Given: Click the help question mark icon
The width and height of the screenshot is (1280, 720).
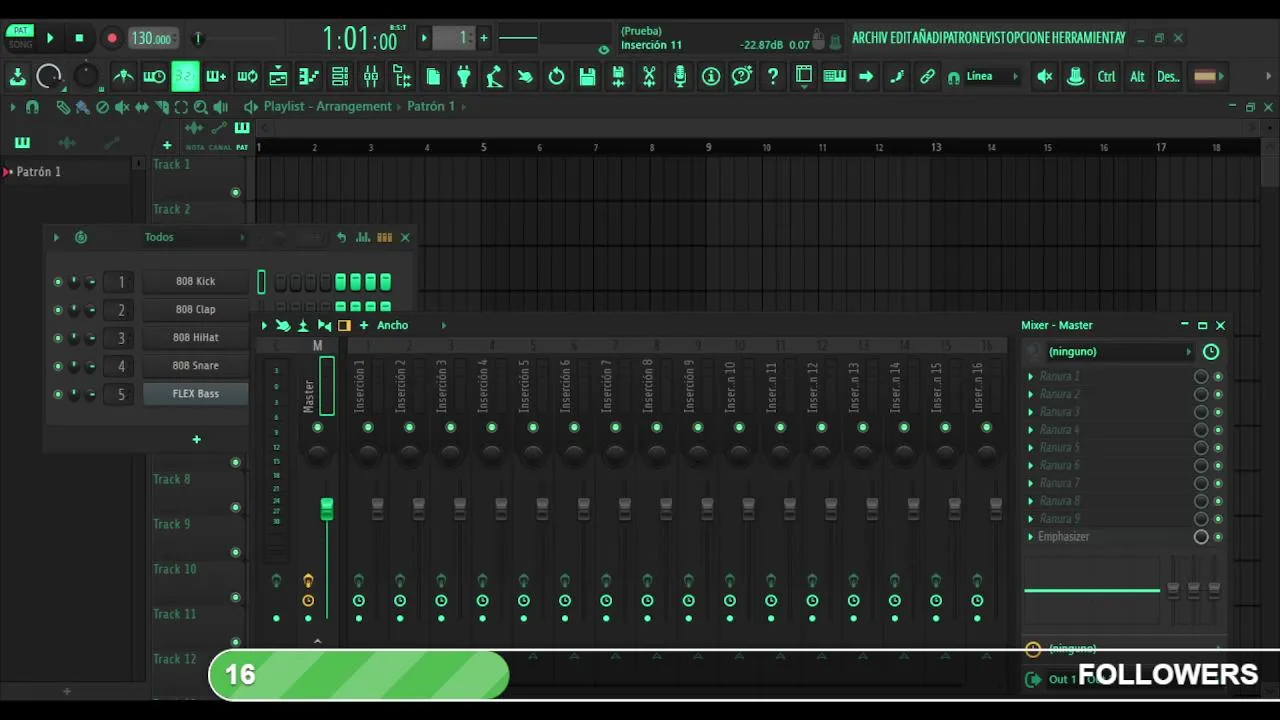Looking at the screenshot, I should click(x=773, y=76).
